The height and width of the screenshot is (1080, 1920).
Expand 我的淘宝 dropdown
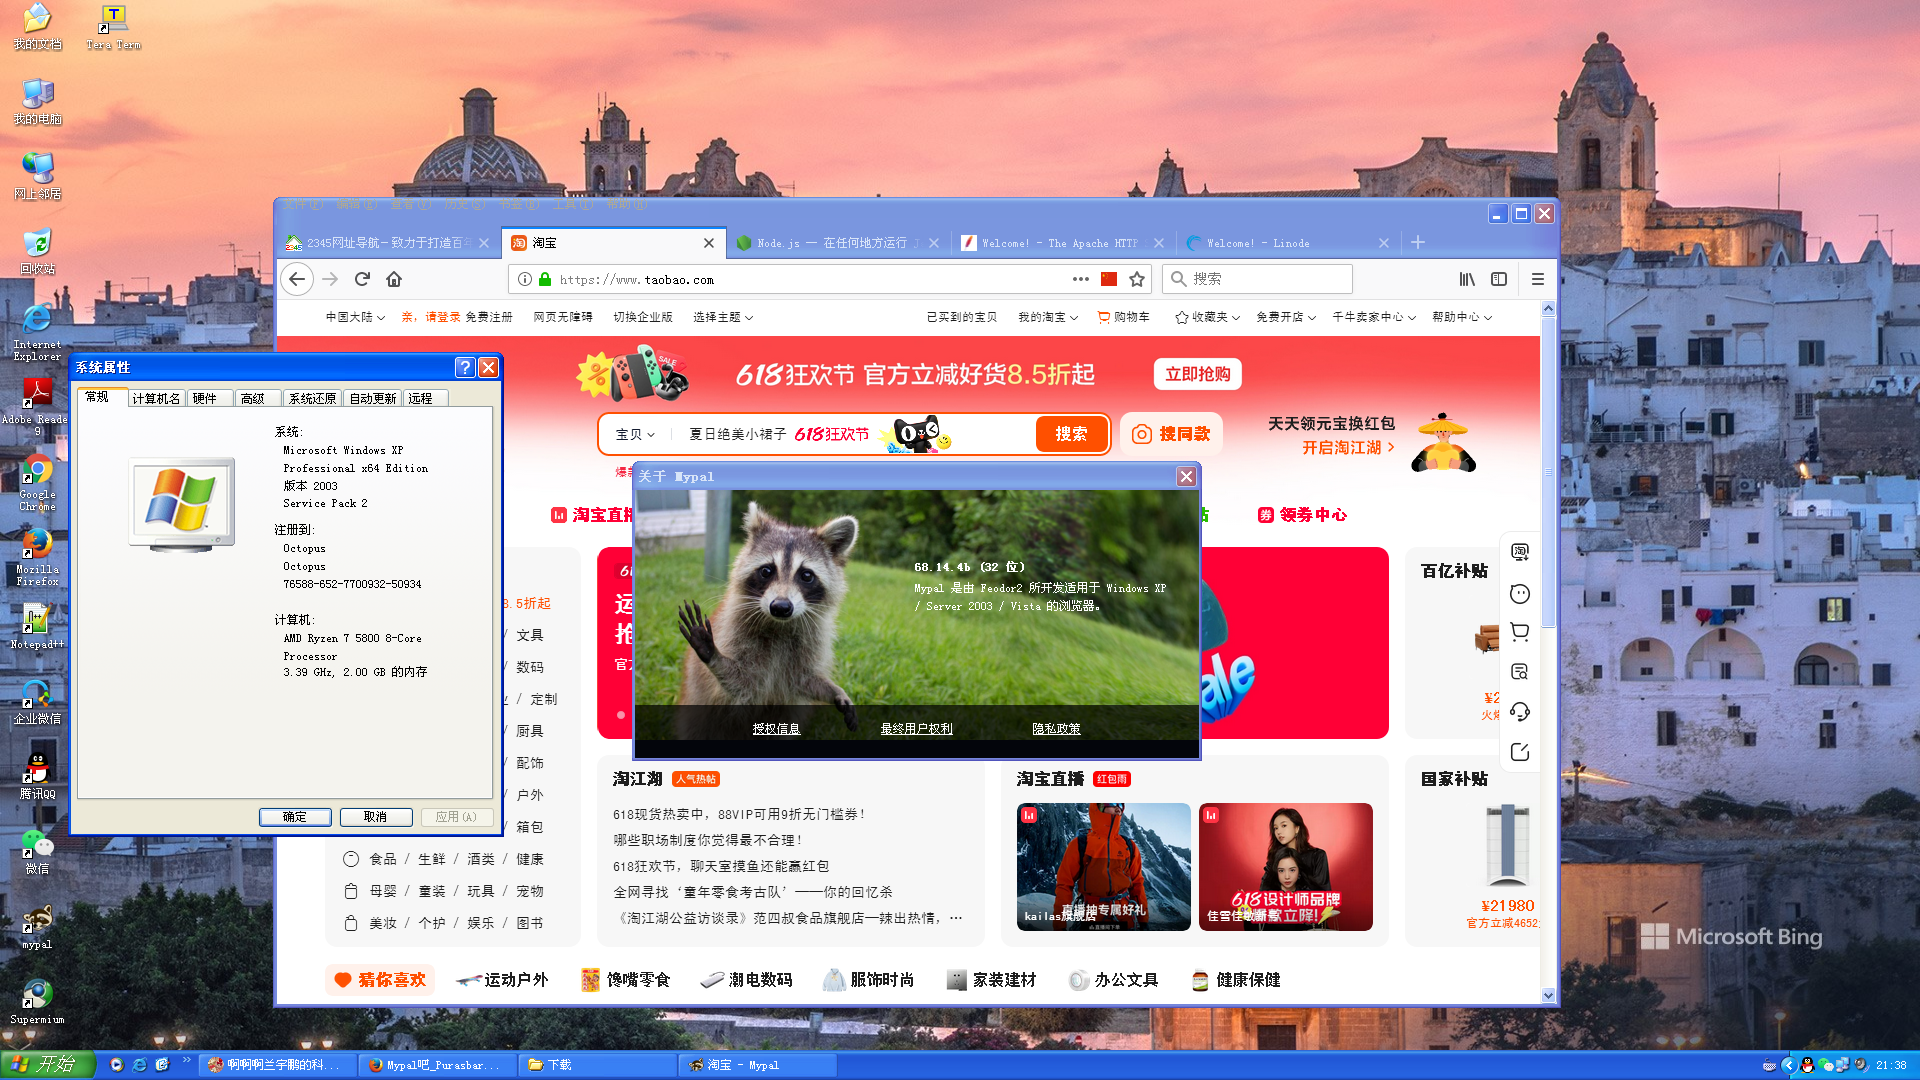click(x=1048, y=317)
